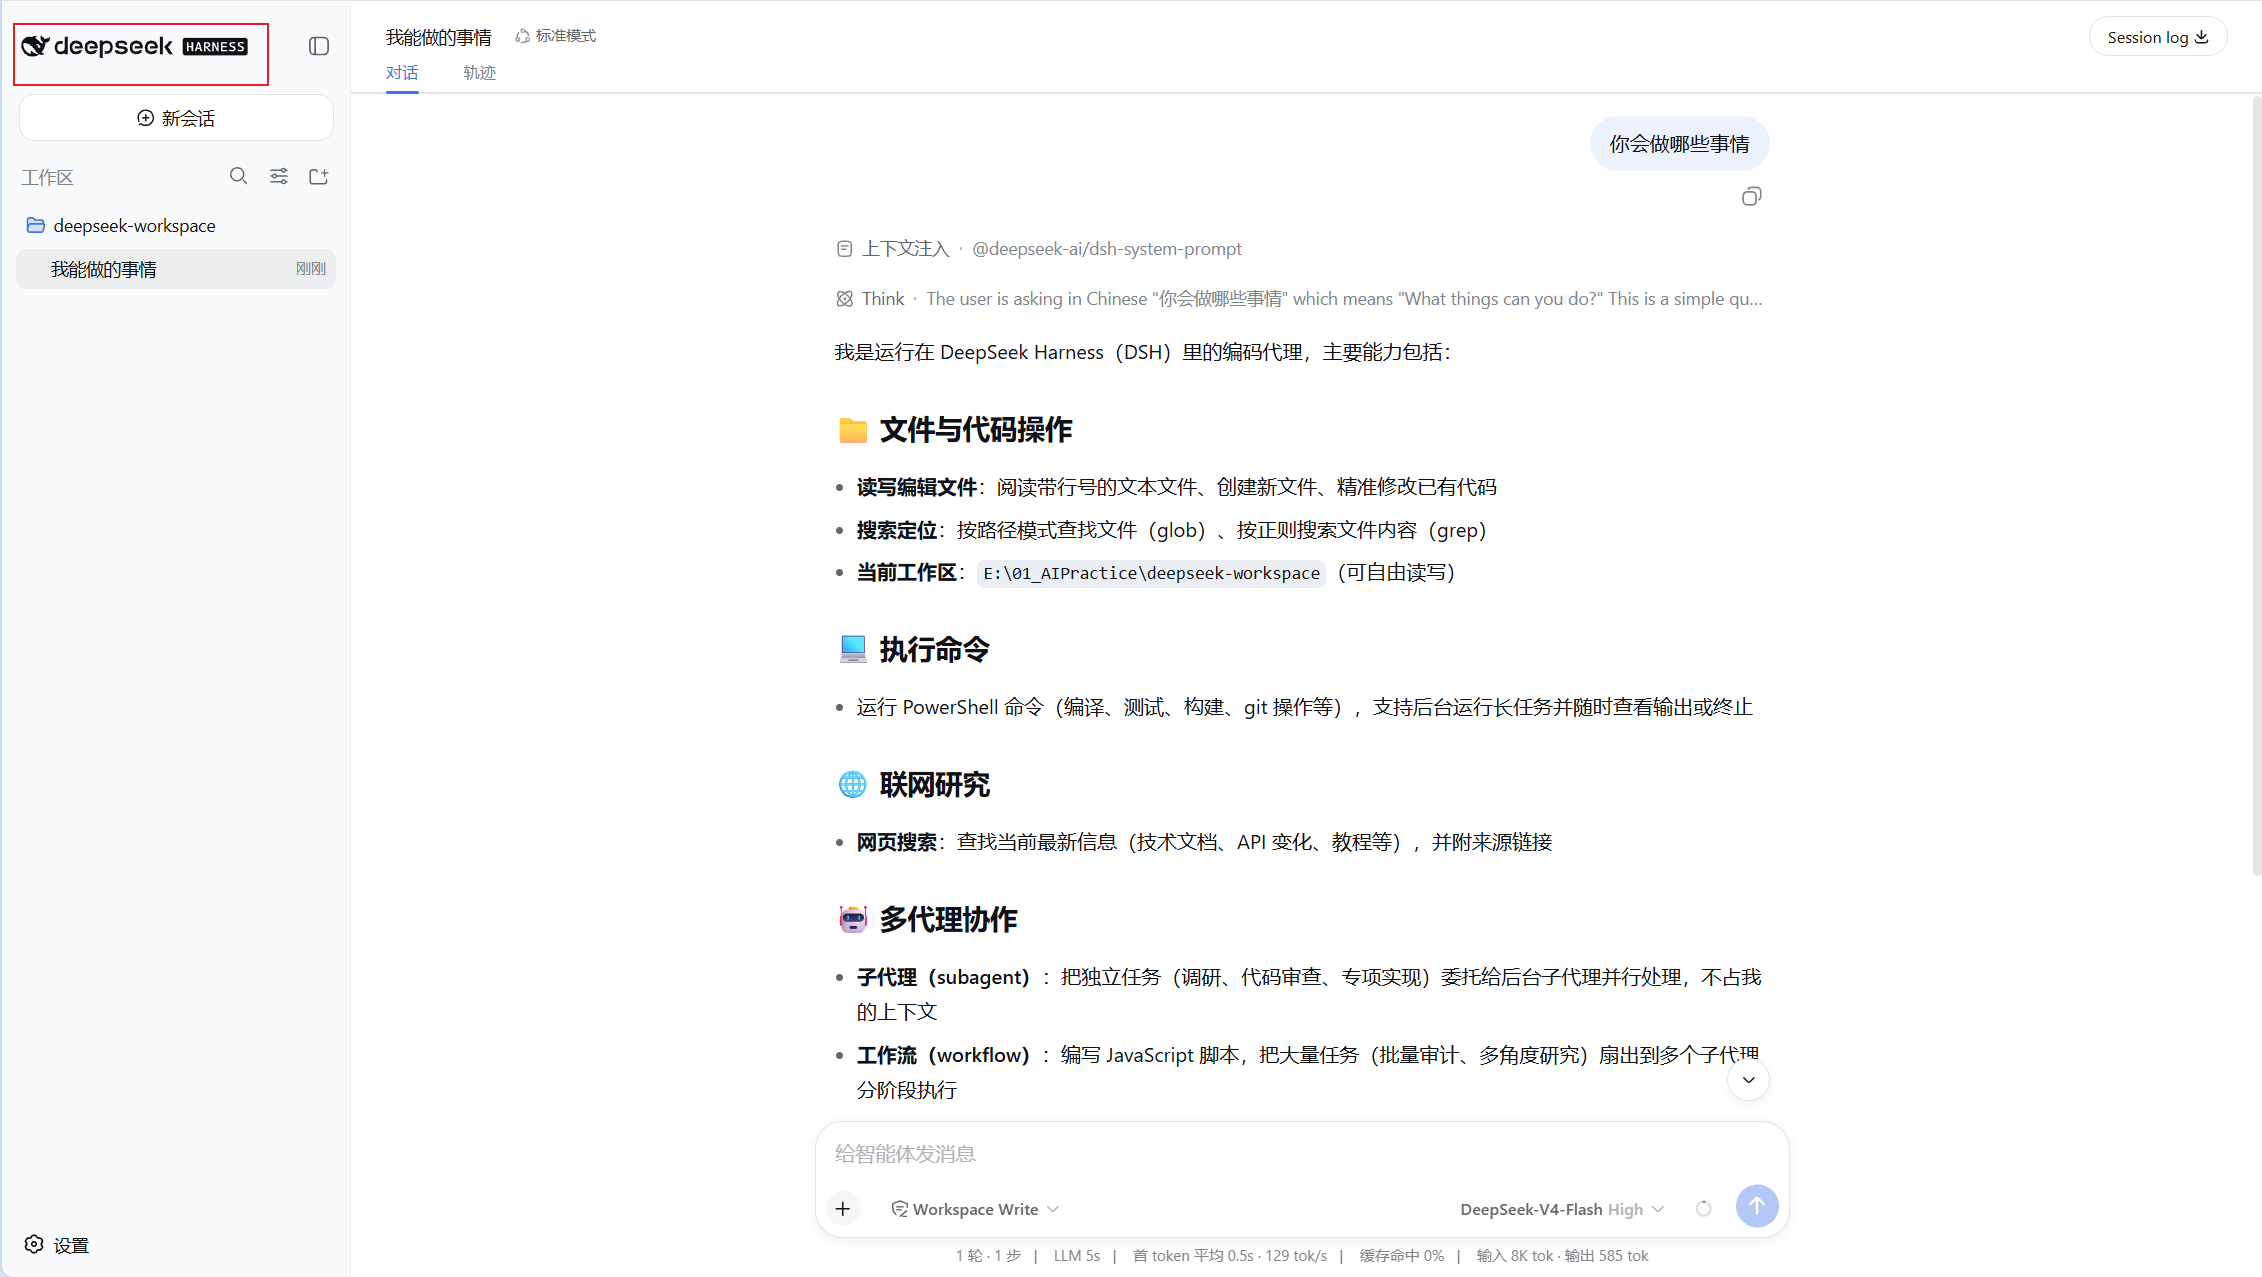Screen dimensions: 2262x1277
Task: Click the 1 轮 · 1 步 status entry
Action: [987, 1256]
